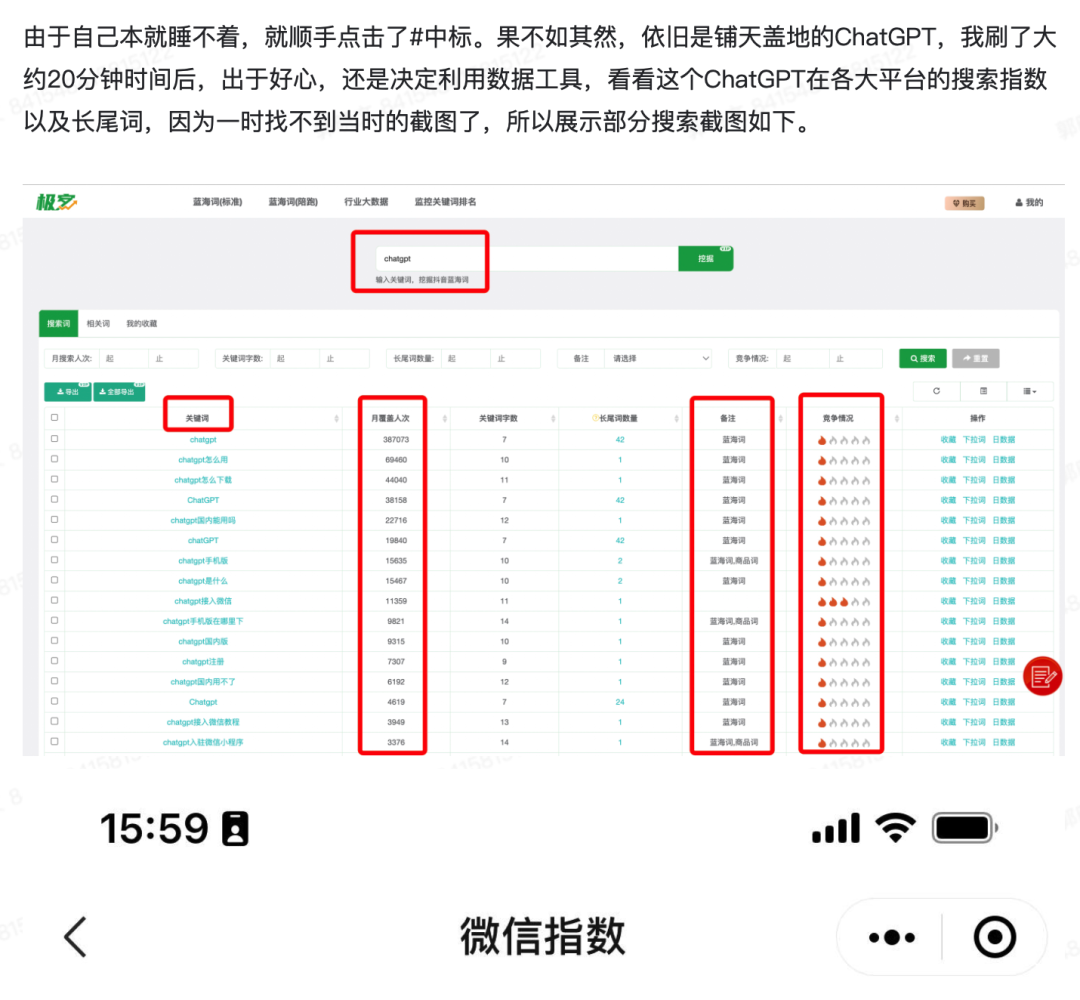
Task: Open 蓝海词(陪跑) menu item
Action: tap(293, 202)
